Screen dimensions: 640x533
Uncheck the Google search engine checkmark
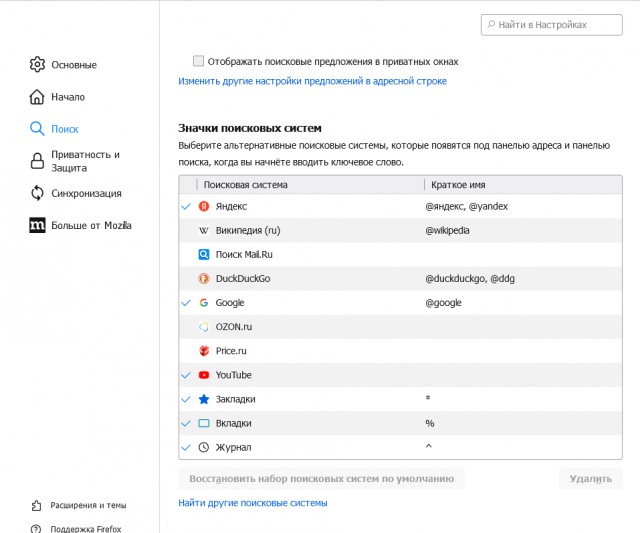(x=186, y=303)
